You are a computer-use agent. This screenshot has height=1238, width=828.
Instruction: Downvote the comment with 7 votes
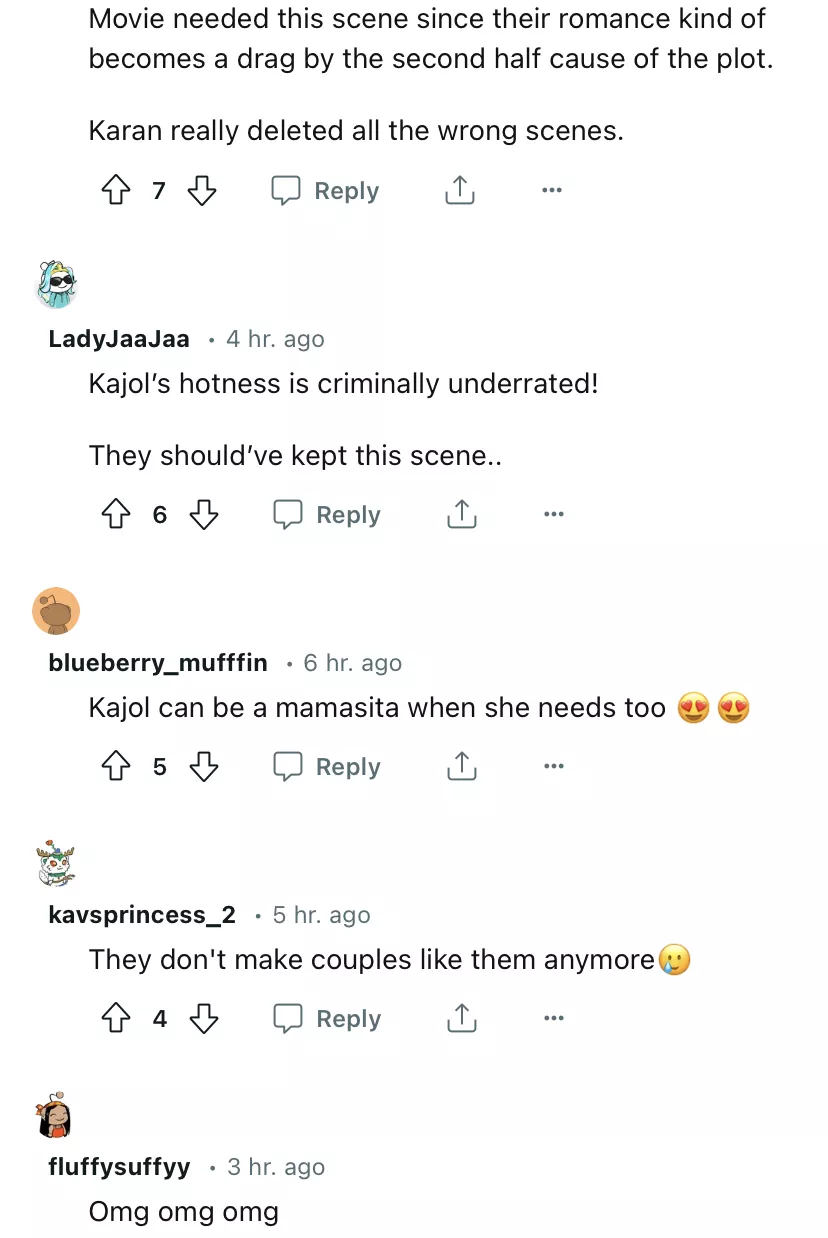coord(203,190)
